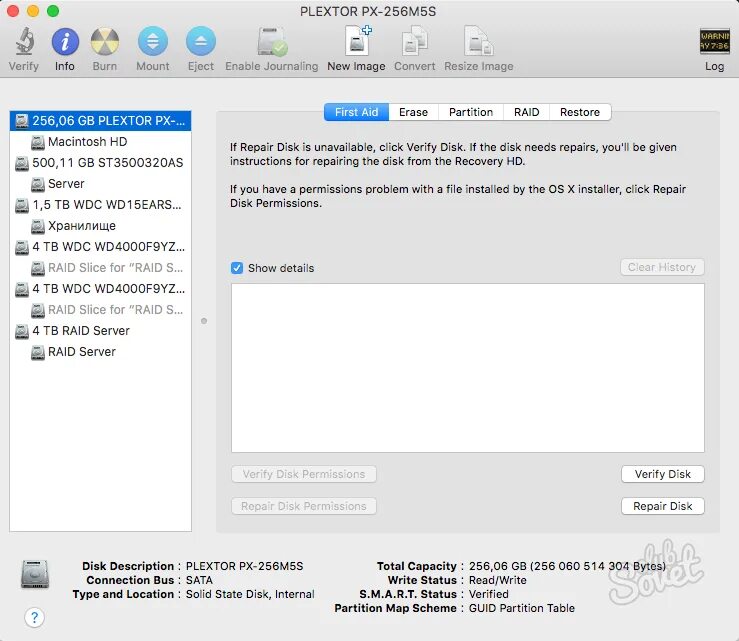Open the RAID tab
The image size is (739, 641).
pos(526,112)
